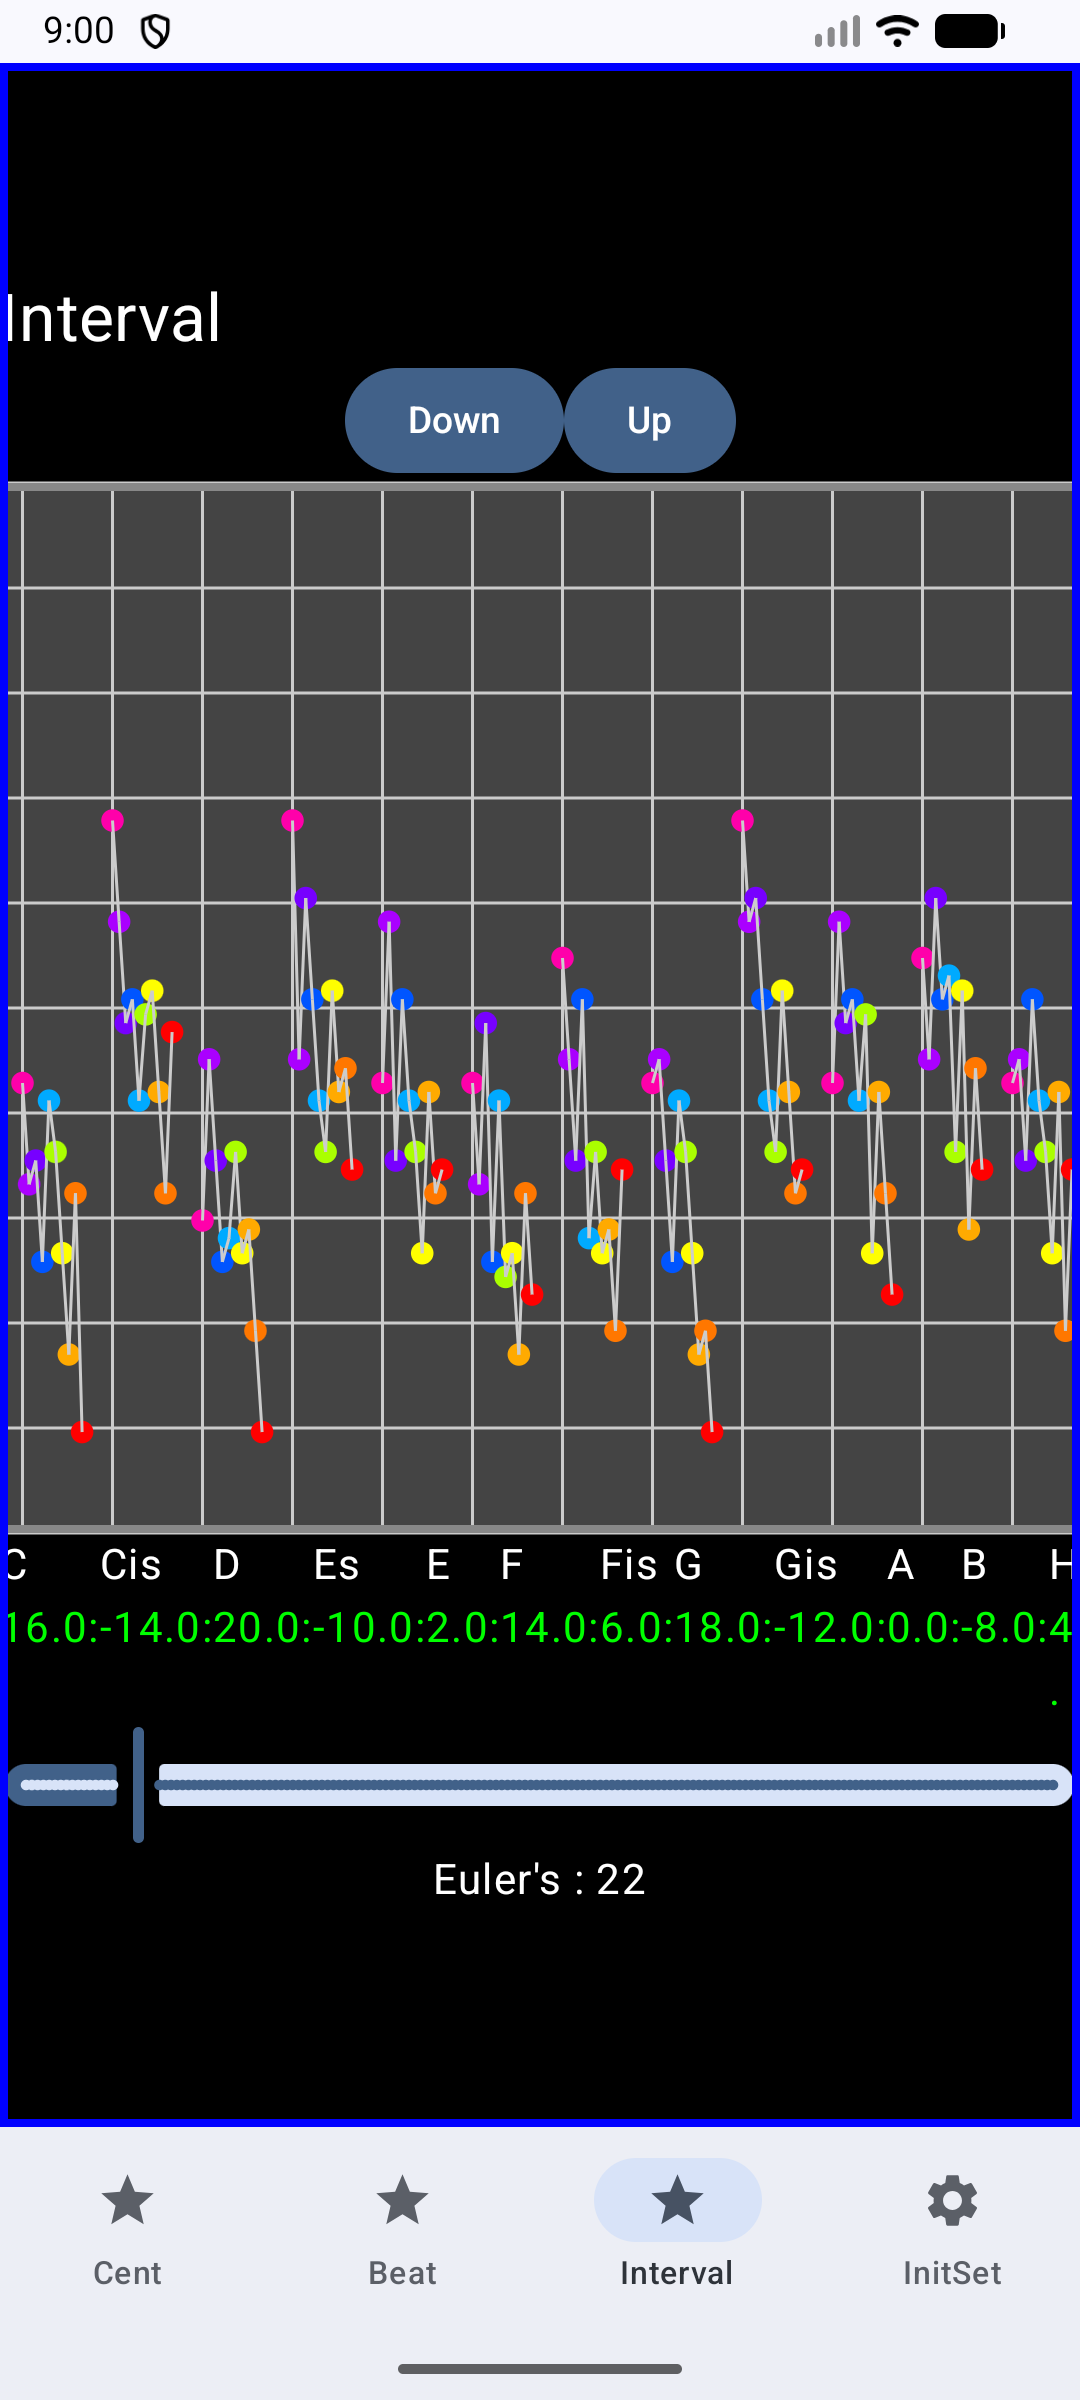This screenshot has width=1080, height=2400.
Task: Click the Fis note label under the chart
Action: point(628,1565)
